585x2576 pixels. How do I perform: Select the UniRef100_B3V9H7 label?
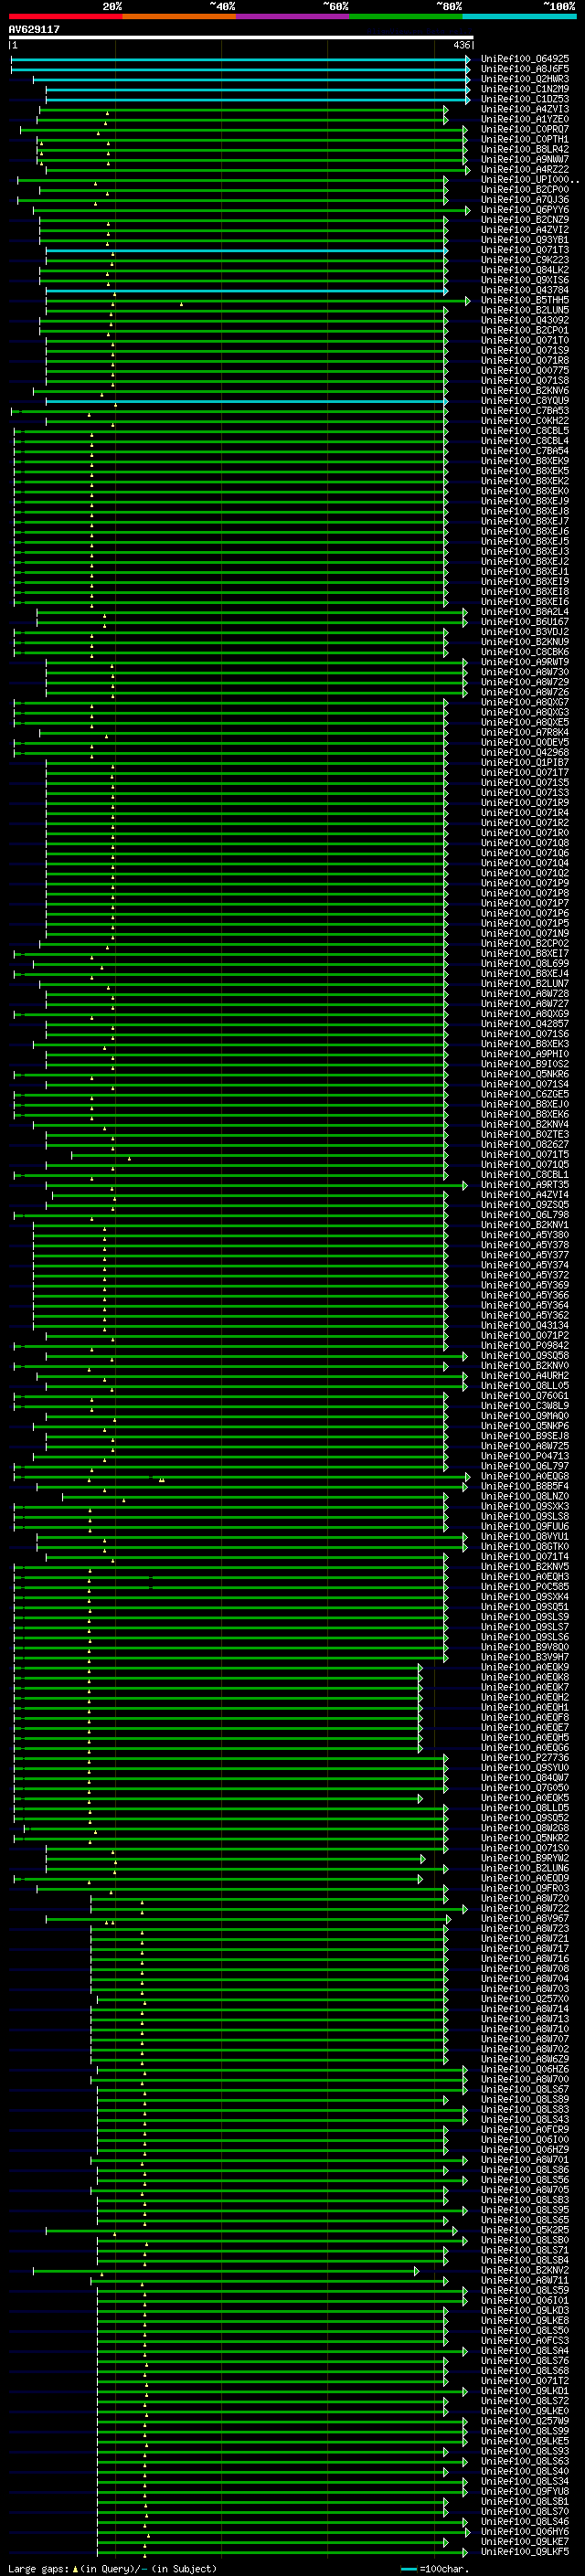[x=525, y=1656]
